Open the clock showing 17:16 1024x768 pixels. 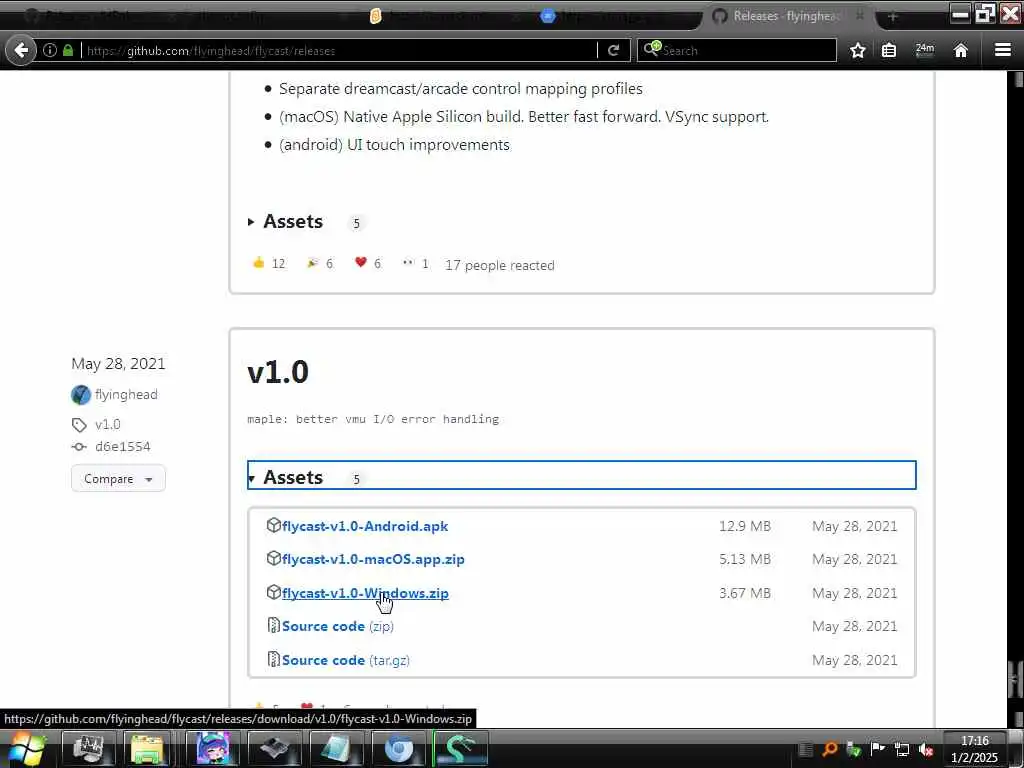974,749
